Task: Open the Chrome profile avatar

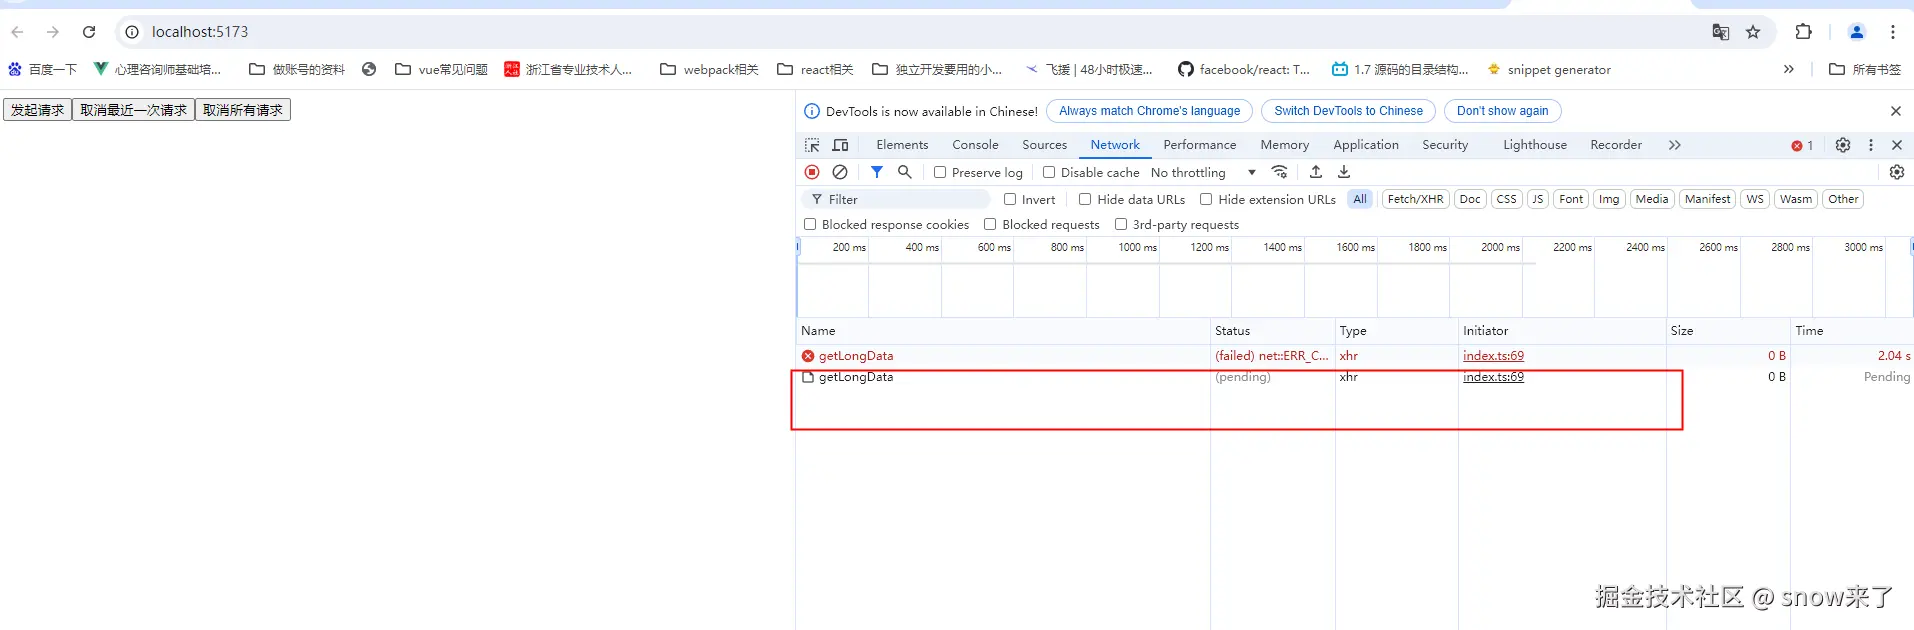Action: pos(1857,32)
